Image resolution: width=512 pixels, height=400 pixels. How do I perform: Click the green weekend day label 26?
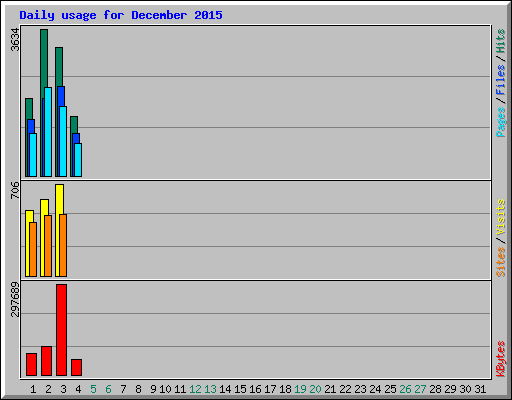(405, 389)
